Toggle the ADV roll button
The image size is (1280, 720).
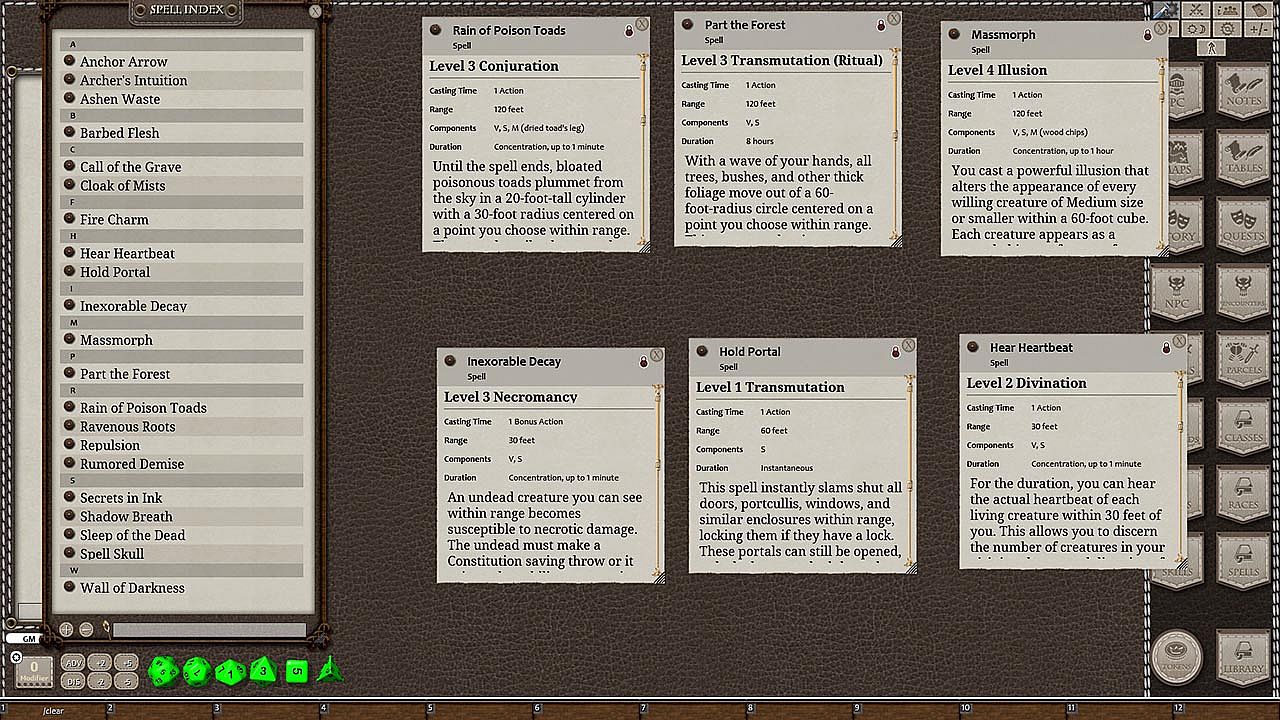click(73, 663)
